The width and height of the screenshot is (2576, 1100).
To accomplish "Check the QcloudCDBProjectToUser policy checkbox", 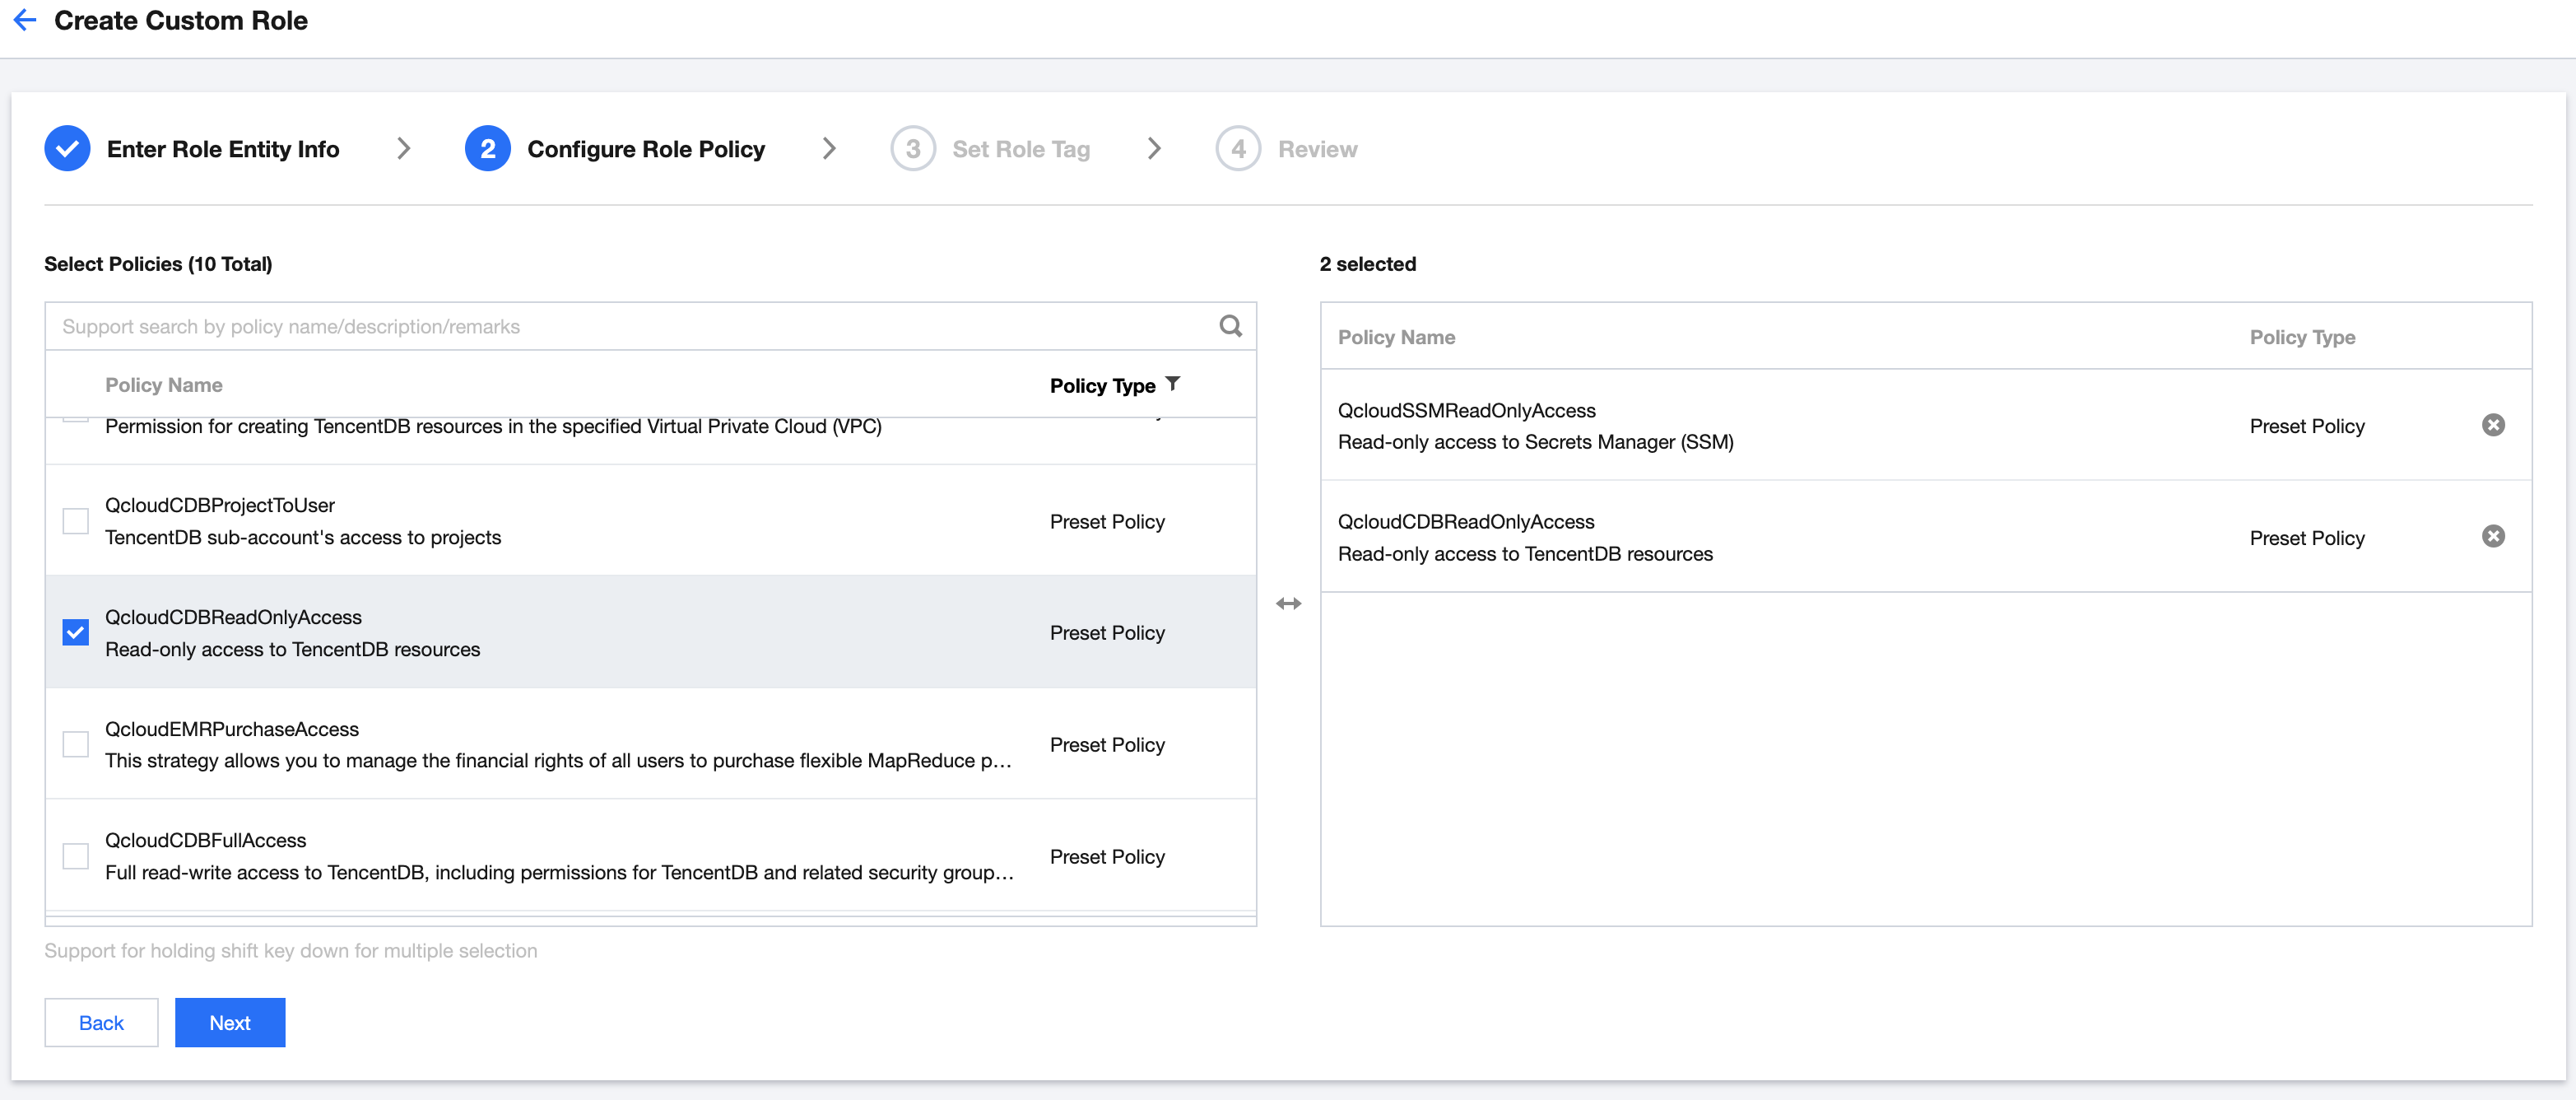I will [76, 521].
